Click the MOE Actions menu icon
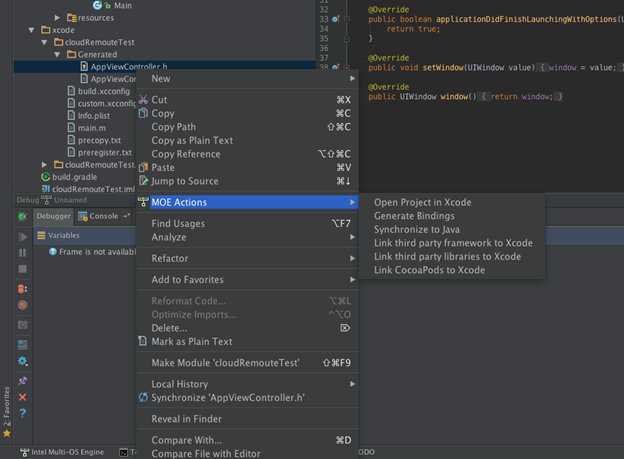This screenshot has height=459, width=624. click(x=143, y=202)
